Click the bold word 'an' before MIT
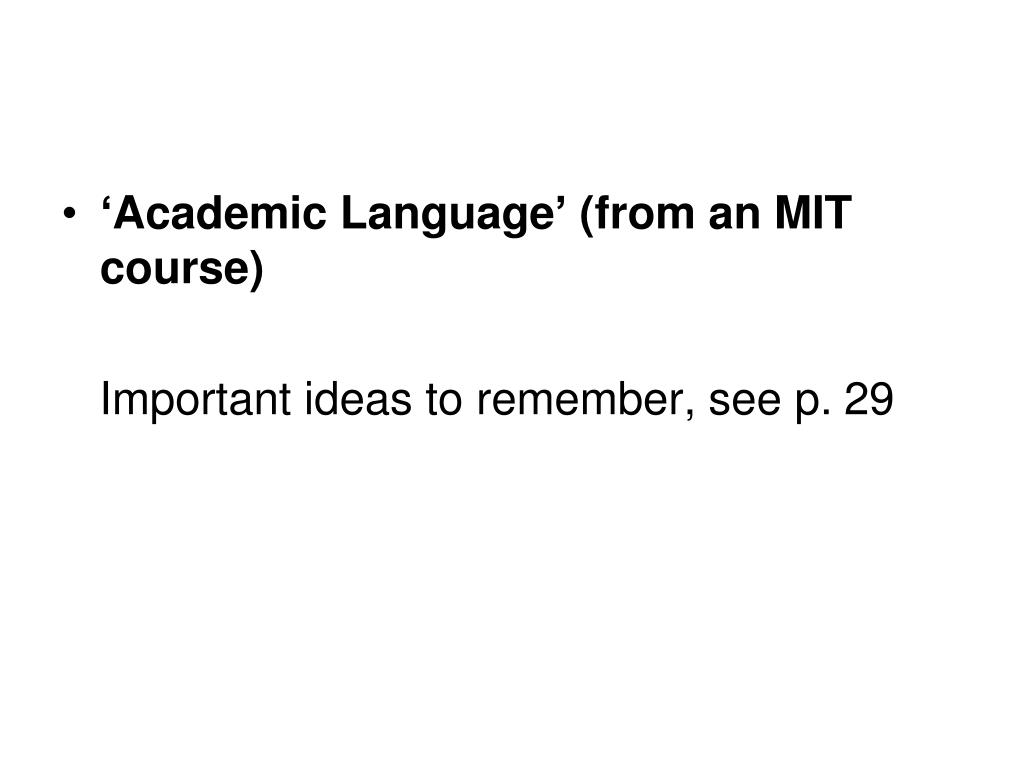The height and width of the screenshot is (768, 1024). pyautogui.click(x=735, y=219)
